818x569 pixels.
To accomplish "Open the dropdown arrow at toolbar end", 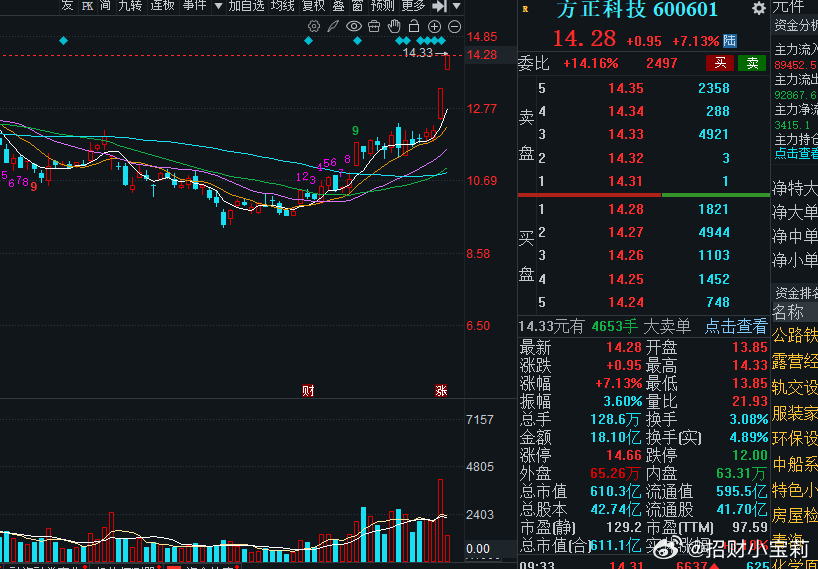I will point(456,6).
